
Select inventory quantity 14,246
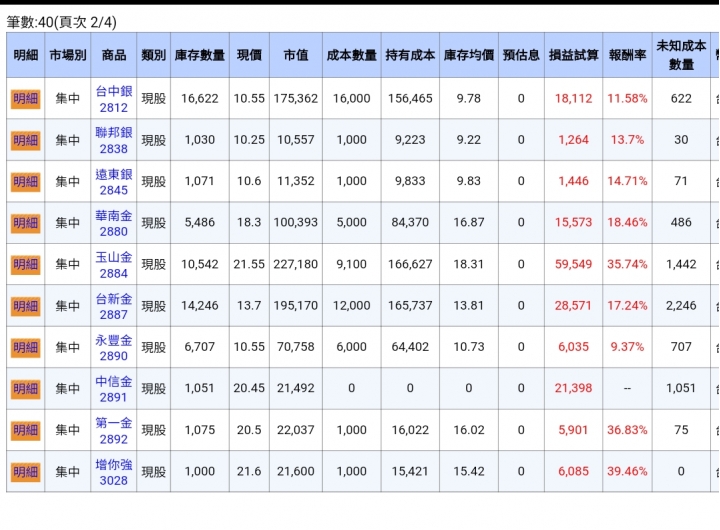(x=200, y=306)
